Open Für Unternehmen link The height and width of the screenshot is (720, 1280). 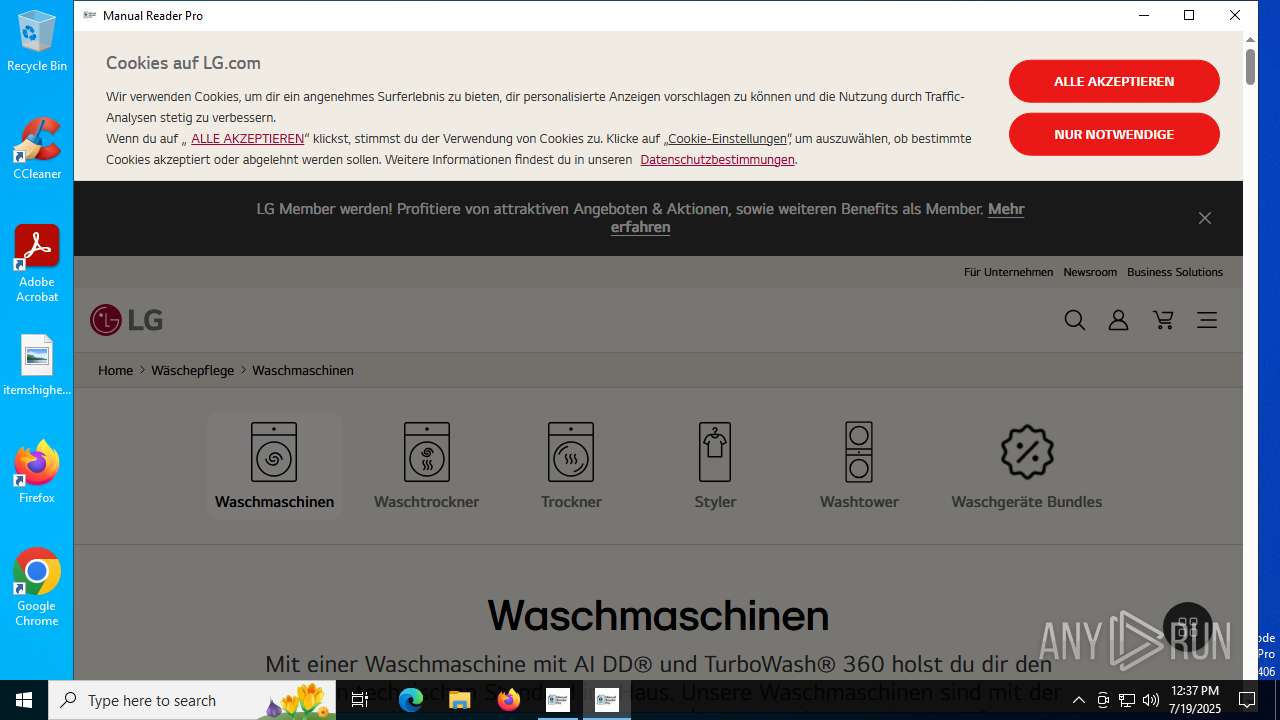pyautogui.click(x=1008, y=272)
